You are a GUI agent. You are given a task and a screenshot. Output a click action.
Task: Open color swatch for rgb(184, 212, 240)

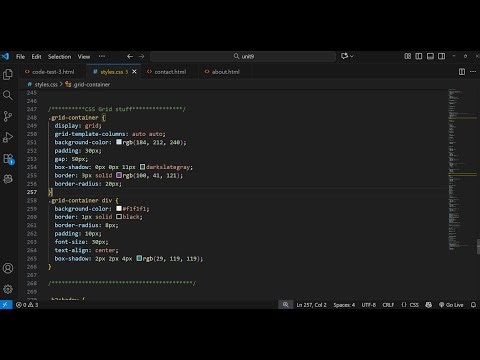coord(119,142)
